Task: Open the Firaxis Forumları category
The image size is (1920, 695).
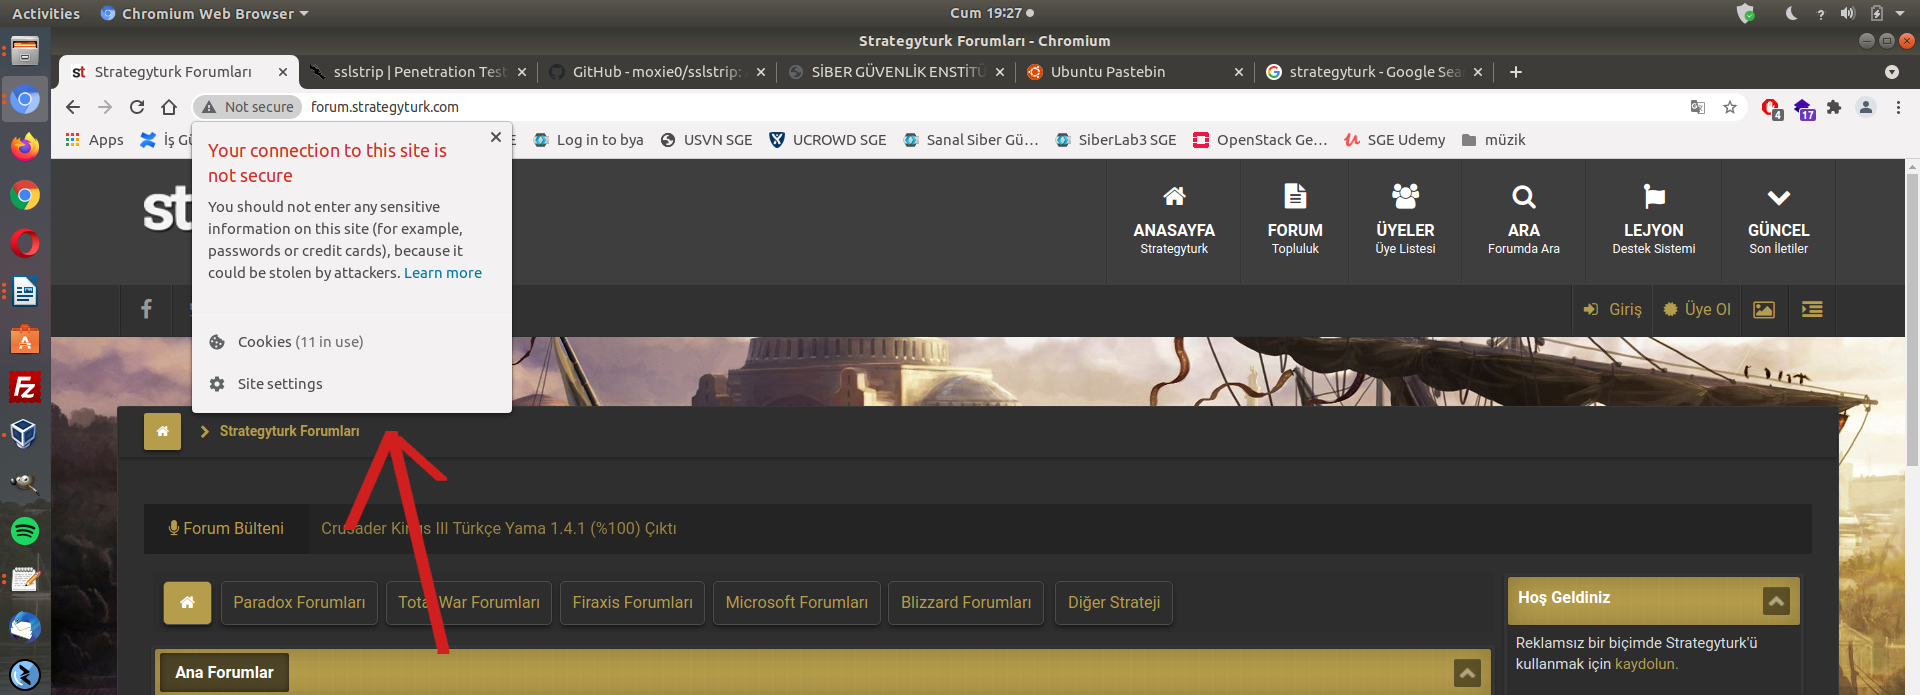Action: [x=632, y=603]
